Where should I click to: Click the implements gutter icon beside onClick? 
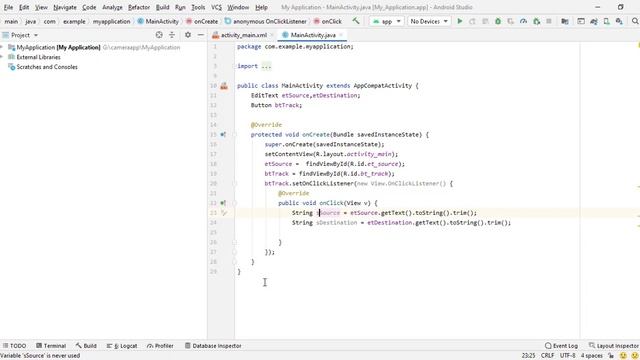click(223, 203)
